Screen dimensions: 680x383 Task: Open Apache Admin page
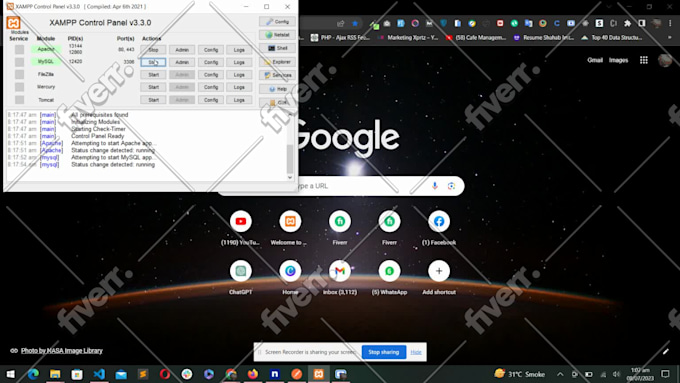182,50
